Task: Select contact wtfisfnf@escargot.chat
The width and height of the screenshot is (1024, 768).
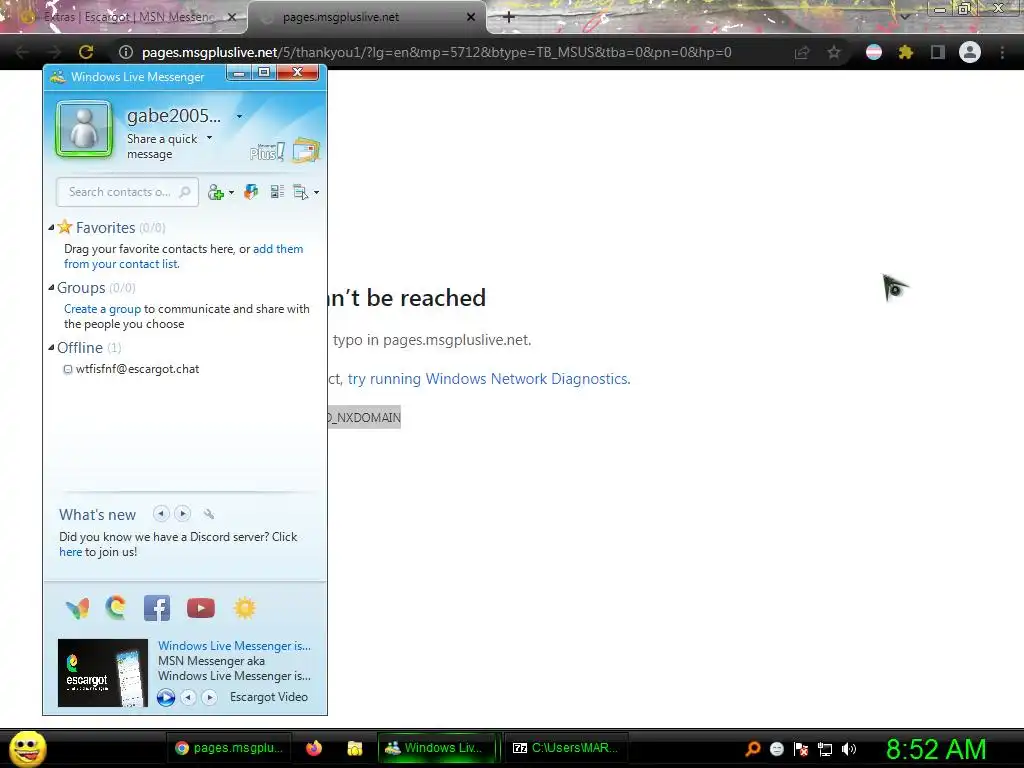Action: click(137, 369)
